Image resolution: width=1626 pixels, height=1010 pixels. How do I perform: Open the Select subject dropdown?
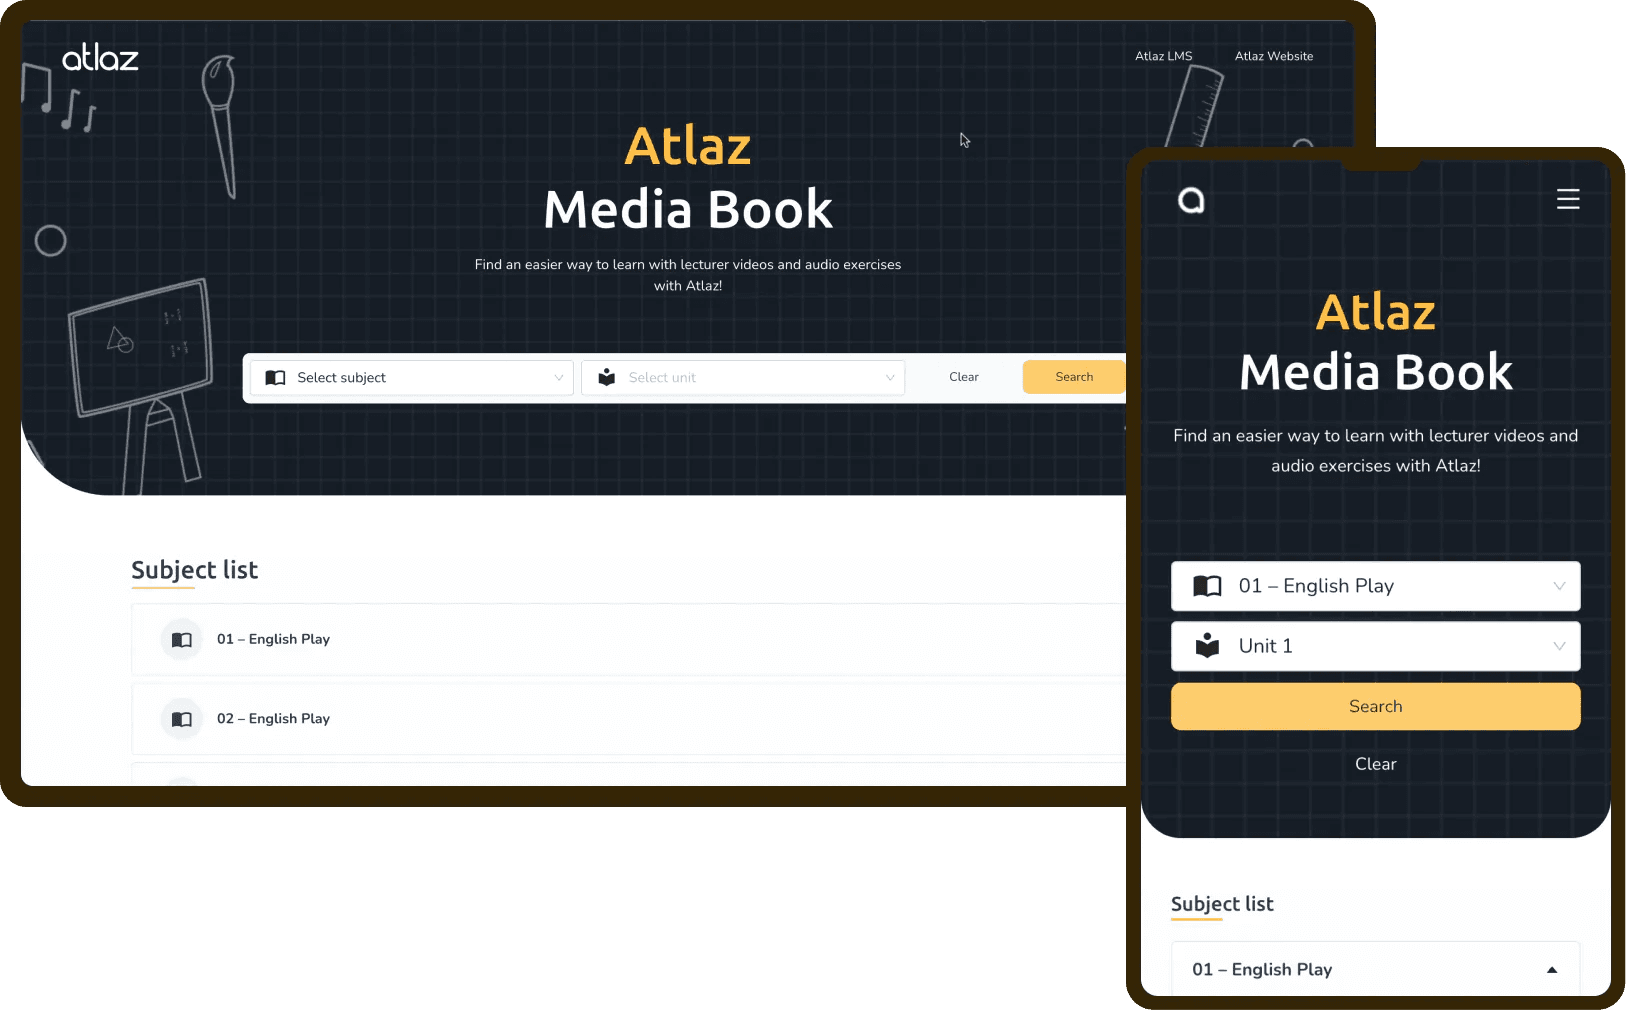click(412, 378)
